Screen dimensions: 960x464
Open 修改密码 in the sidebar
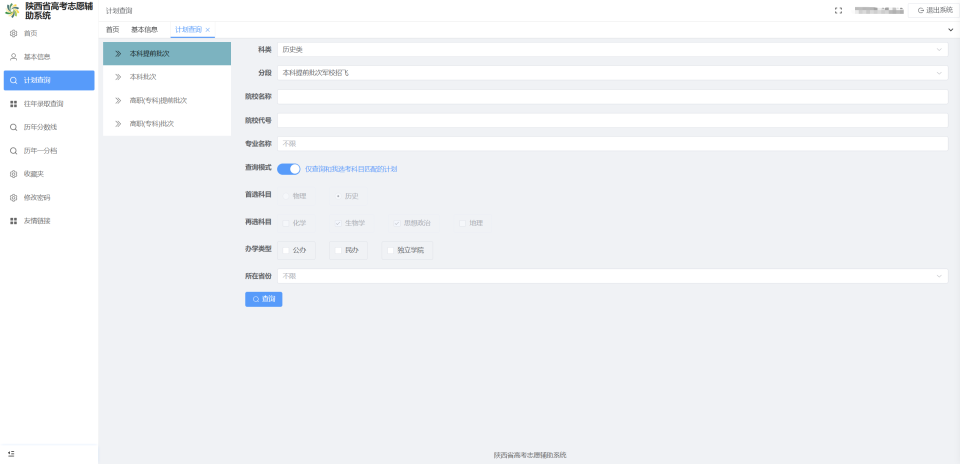click(49, 198)
